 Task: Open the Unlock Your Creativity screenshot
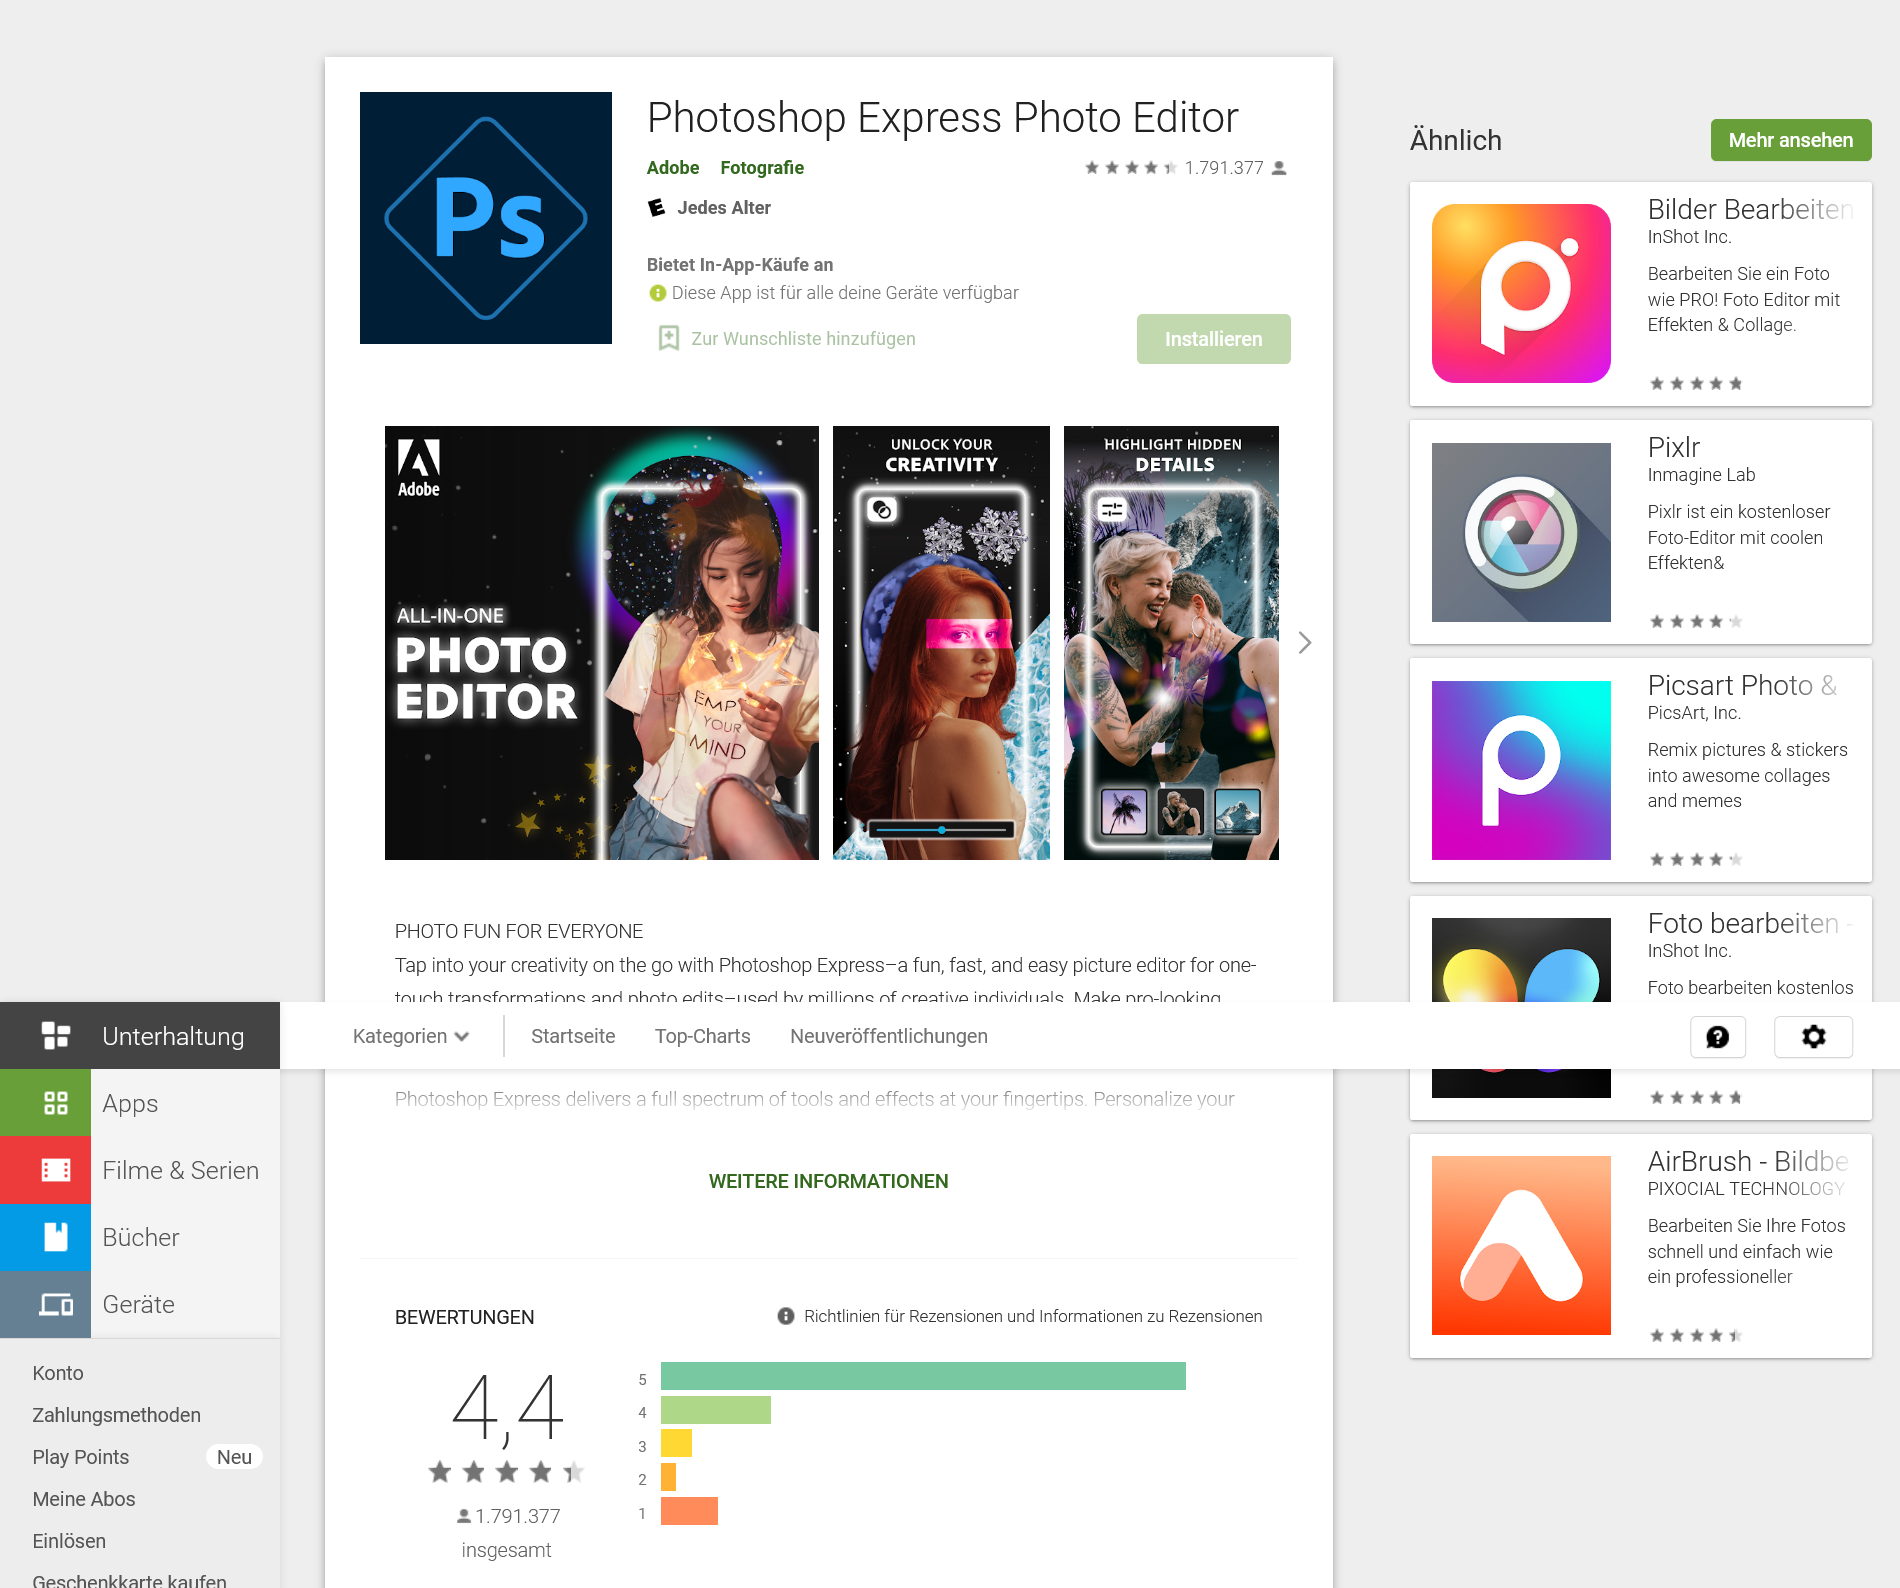click(941, 643)
